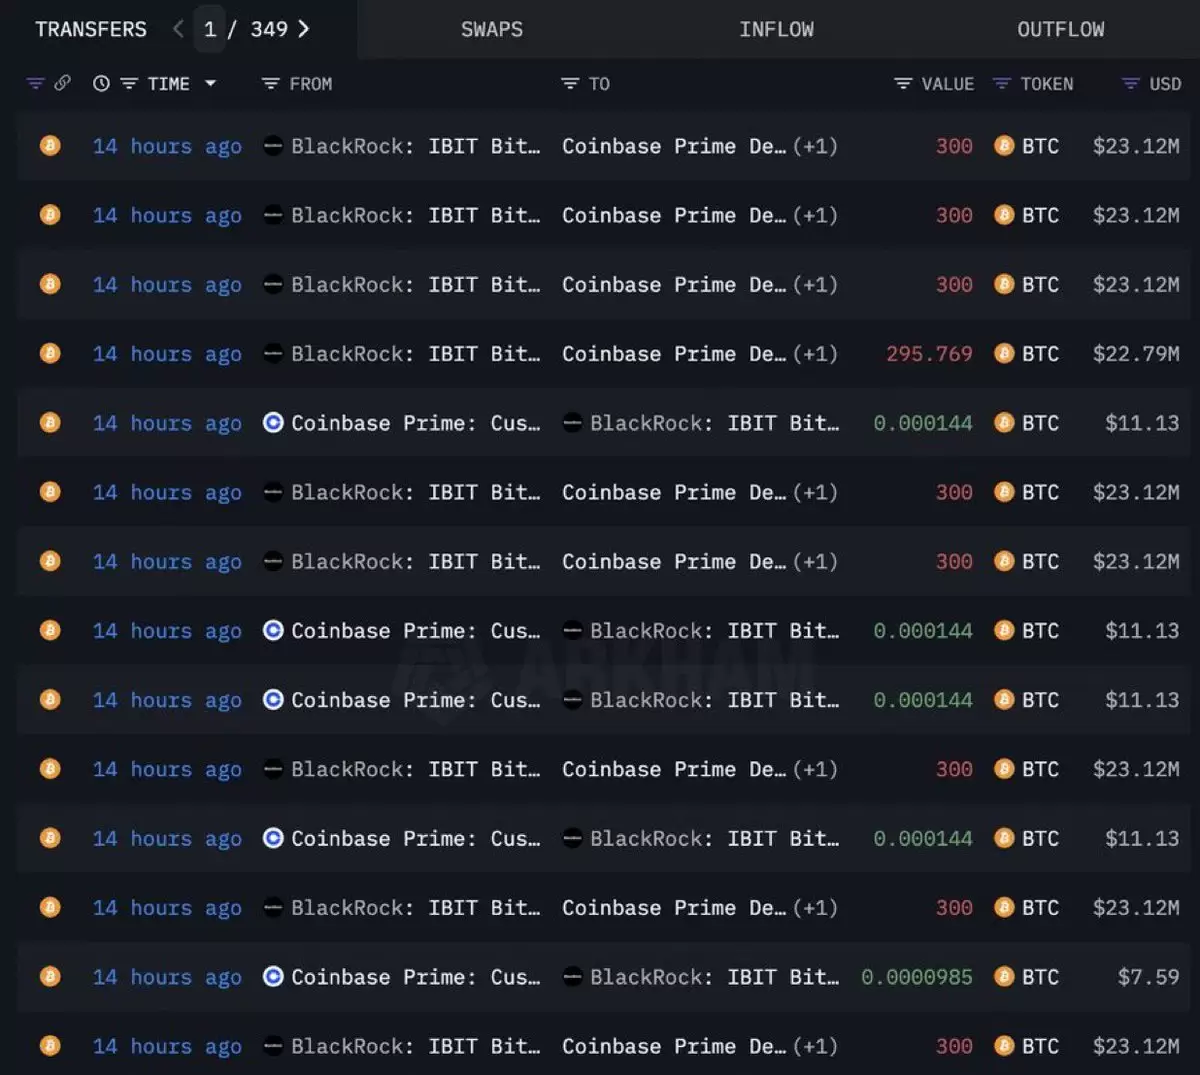Screen dimensions: 1200x1075
Task: Open the all-filters icon left of the link icon
Action: pos(35,83)
